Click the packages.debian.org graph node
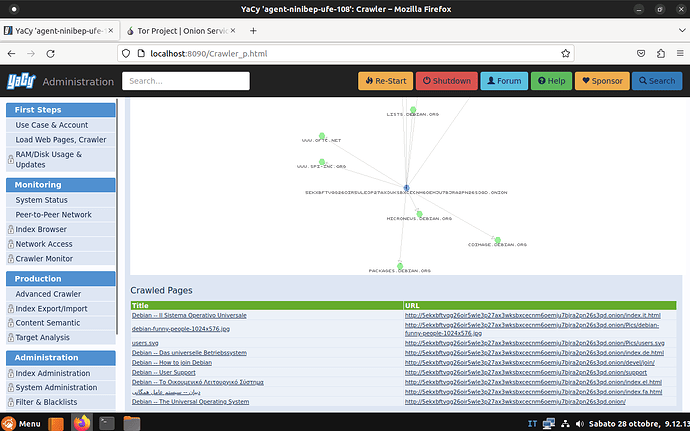This screenshot has height=431, width=690. (400, 266)
